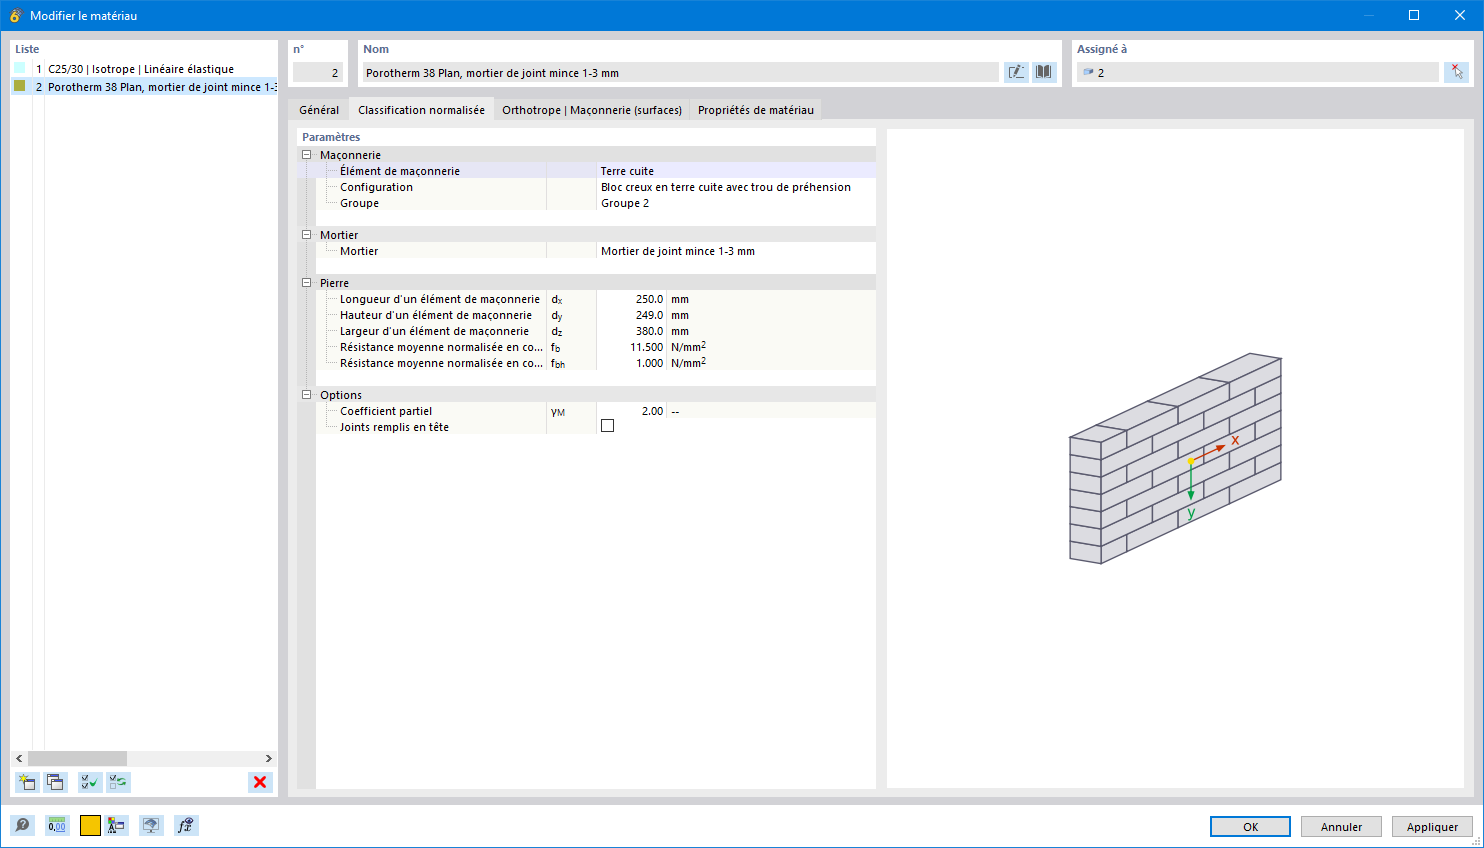The height and width of the screenshot is (848, 1484).
Task: Click the 'Coefficient partiel' label
Action: 386,411
